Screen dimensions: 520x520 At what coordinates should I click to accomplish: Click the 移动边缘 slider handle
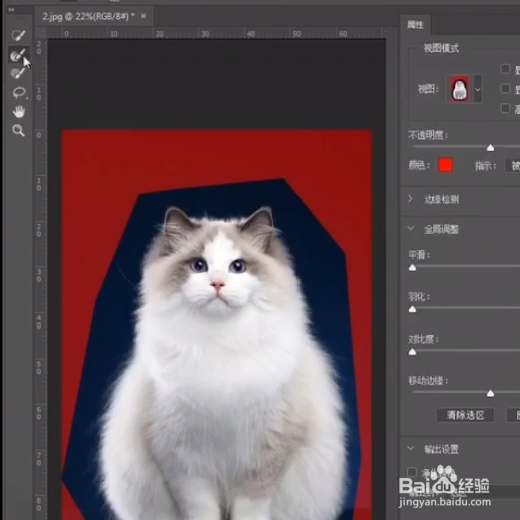[490, 394]
